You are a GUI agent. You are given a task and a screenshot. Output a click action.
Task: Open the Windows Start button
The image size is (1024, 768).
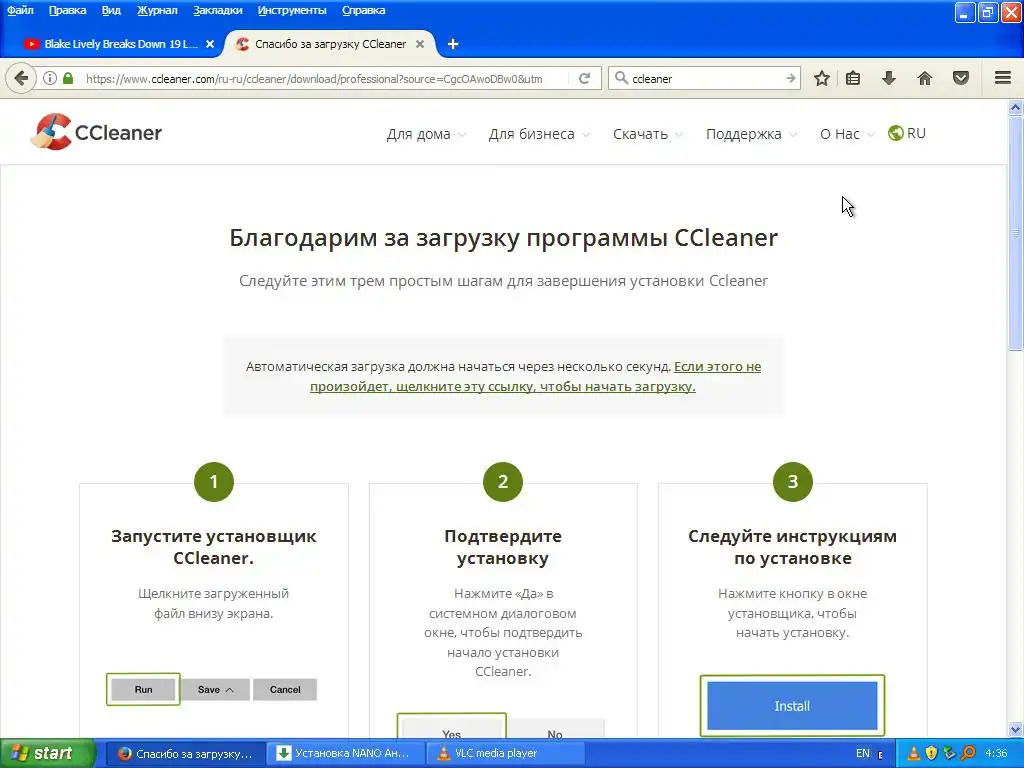pyautogui.click(x=48, y=753)
